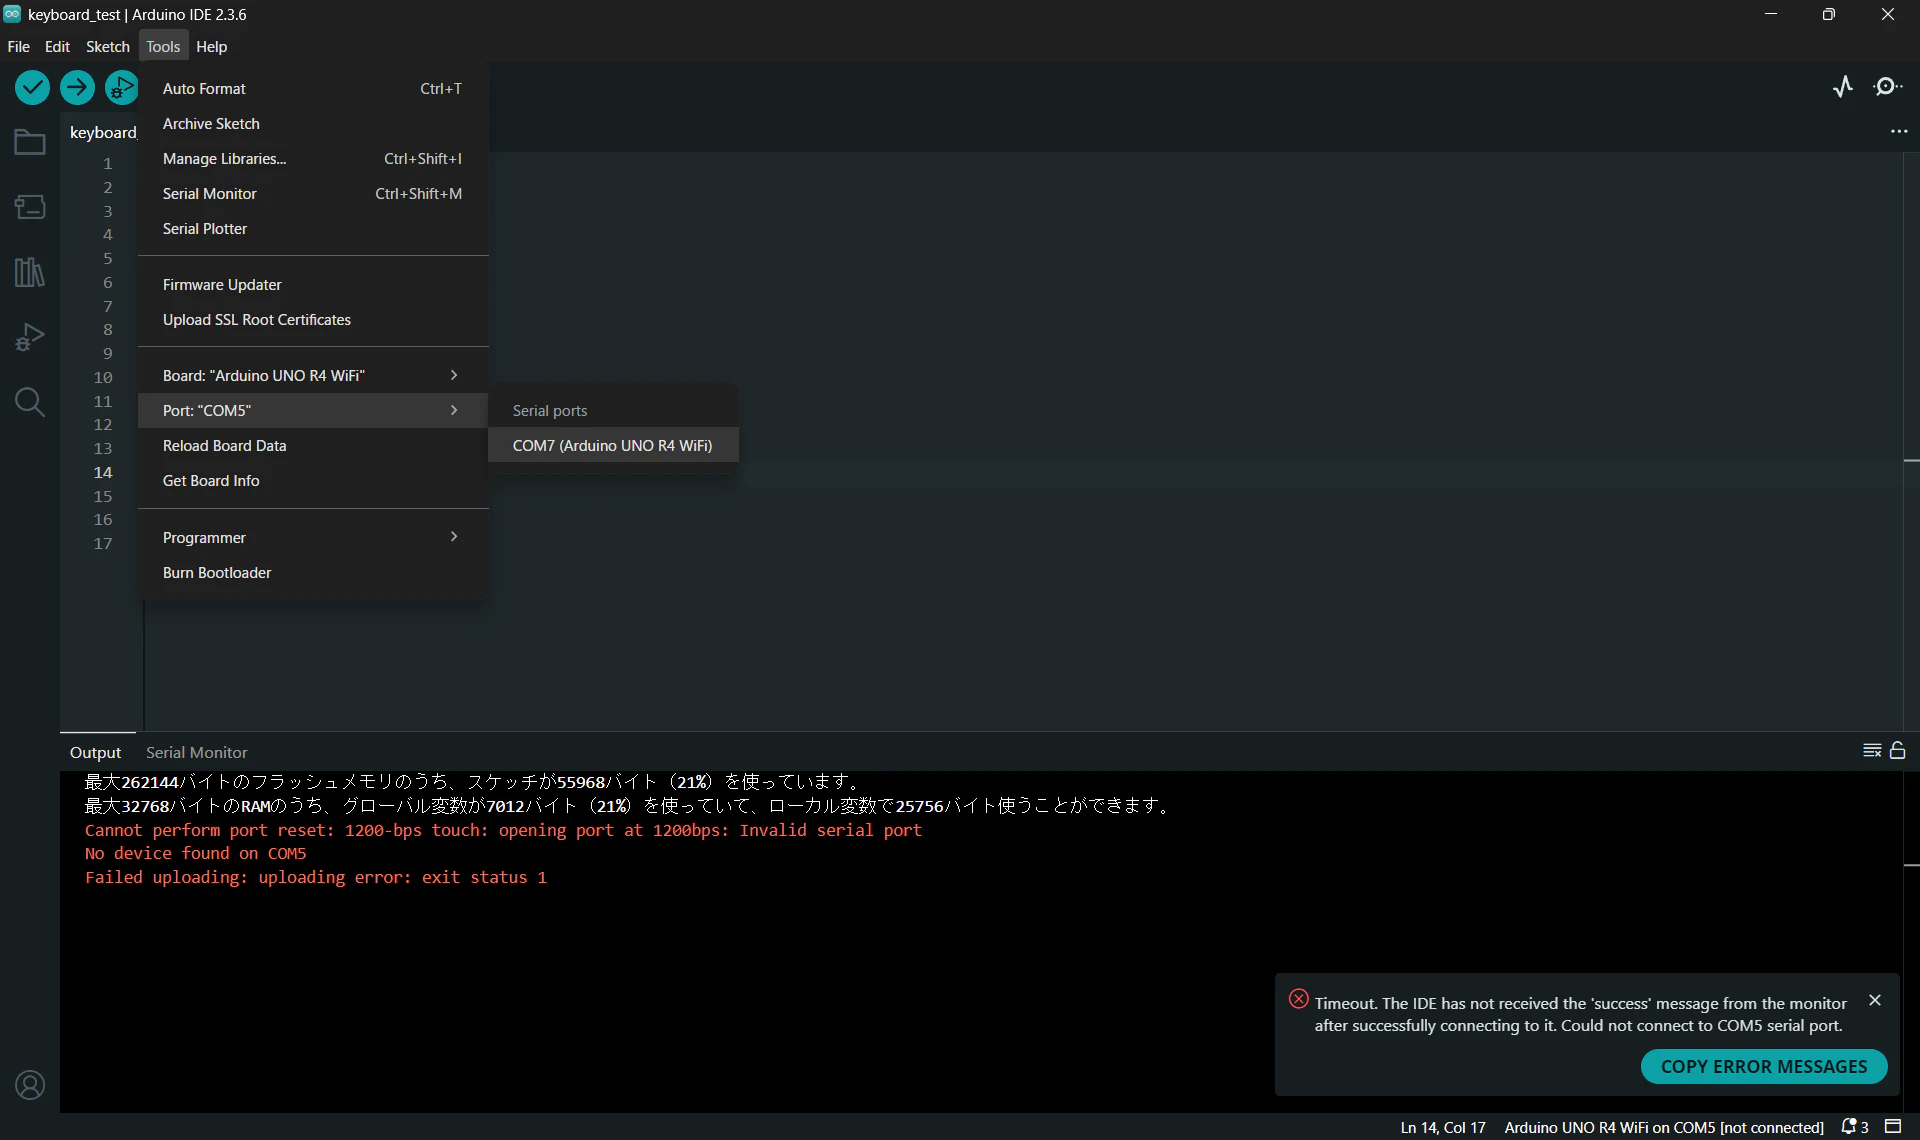Image resolution: width=1920 pixels, height=1140 pixels.
Task: Start the Debugger from toolbar
Action: click(122, 88)
